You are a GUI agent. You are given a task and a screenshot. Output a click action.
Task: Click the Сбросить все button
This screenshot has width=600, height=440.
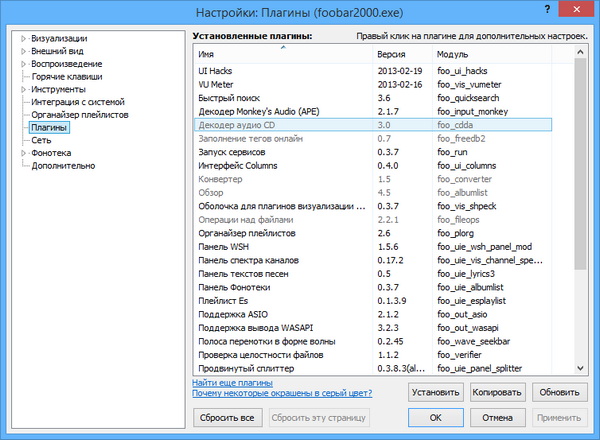point(227,418)
